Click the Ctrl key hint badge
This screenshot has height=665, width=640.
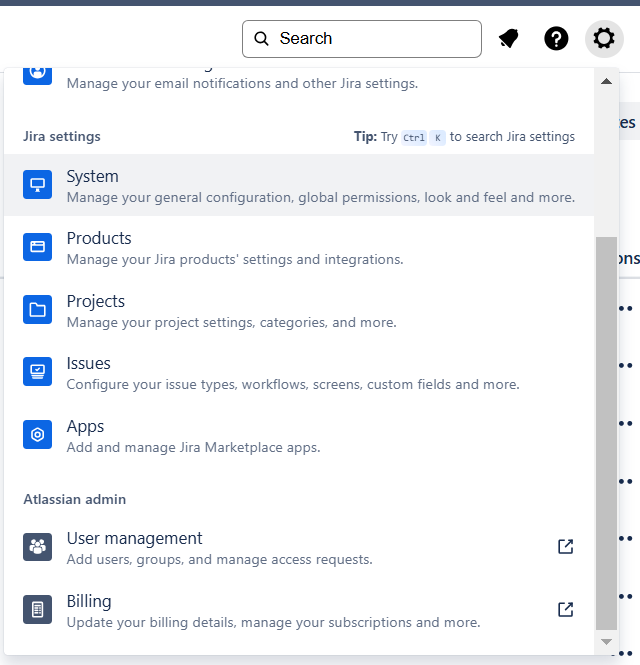point(414,138)
